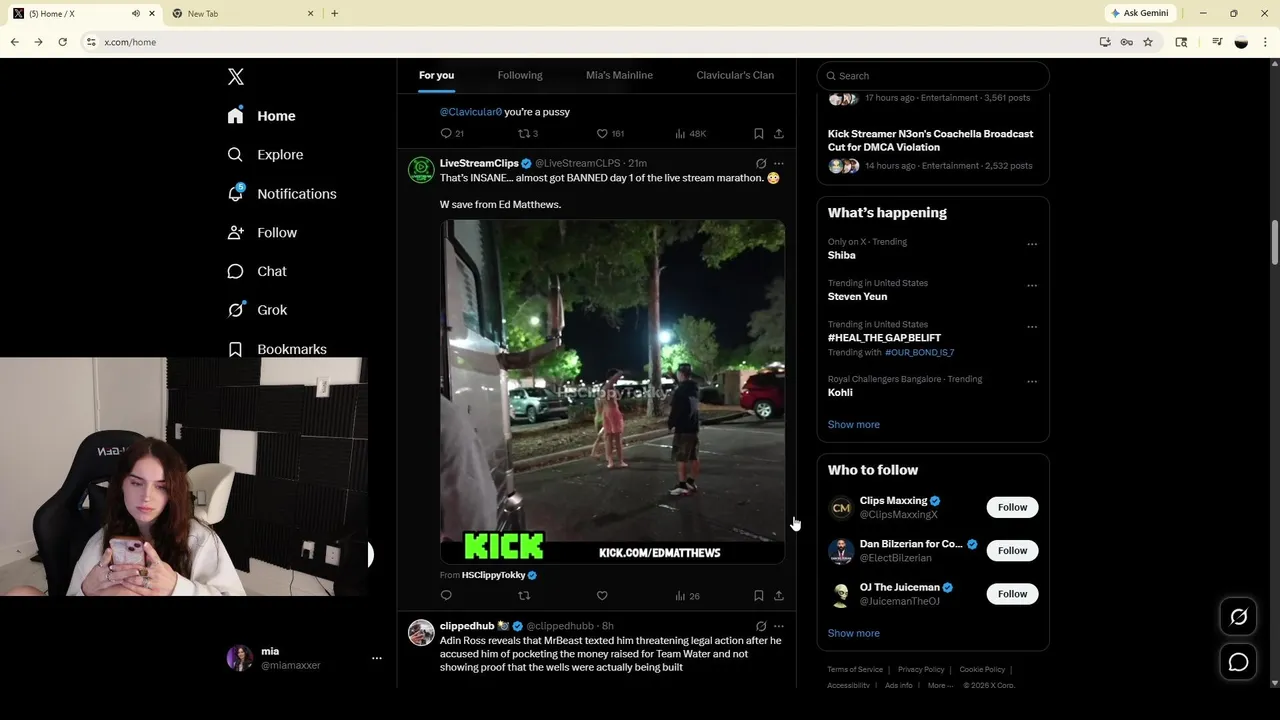The image size is (1280, 720).
Task: Bookmark the LiveStreamClips post
Action: pos(759,596)
